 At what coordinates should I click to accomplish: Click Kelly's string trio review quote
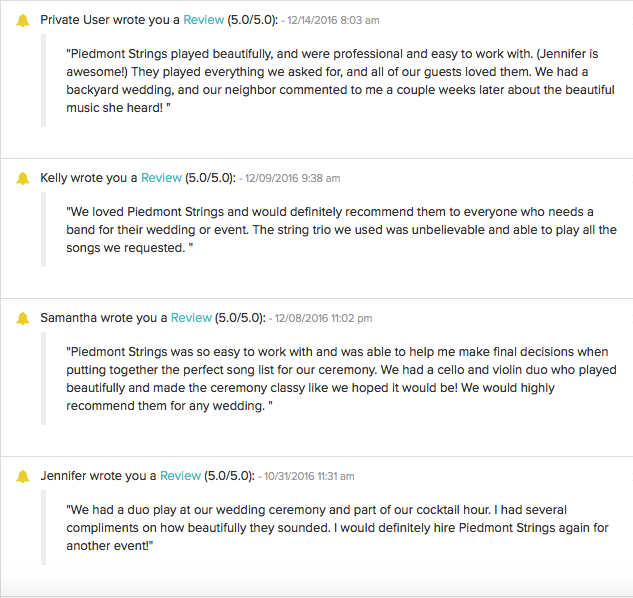(342, 230)
